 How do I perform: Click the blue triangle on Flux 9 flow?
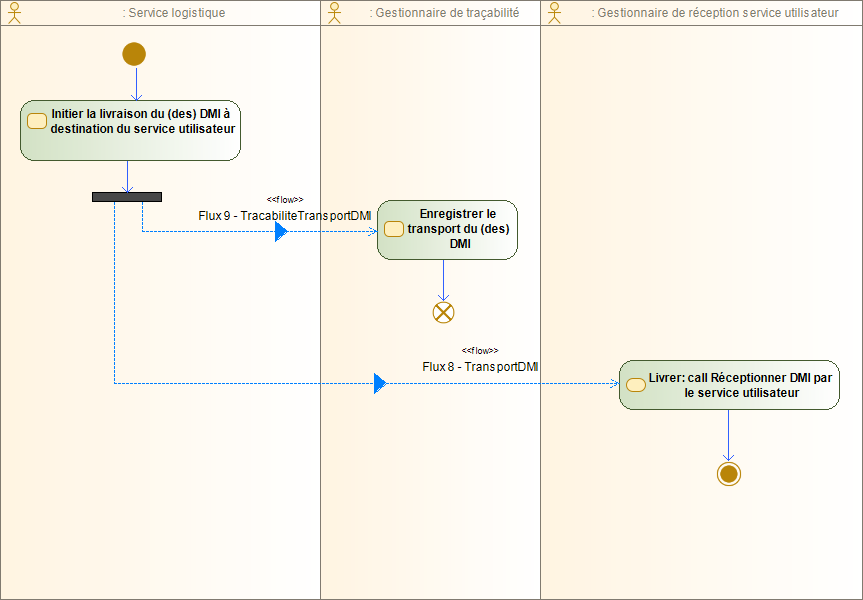281,230
